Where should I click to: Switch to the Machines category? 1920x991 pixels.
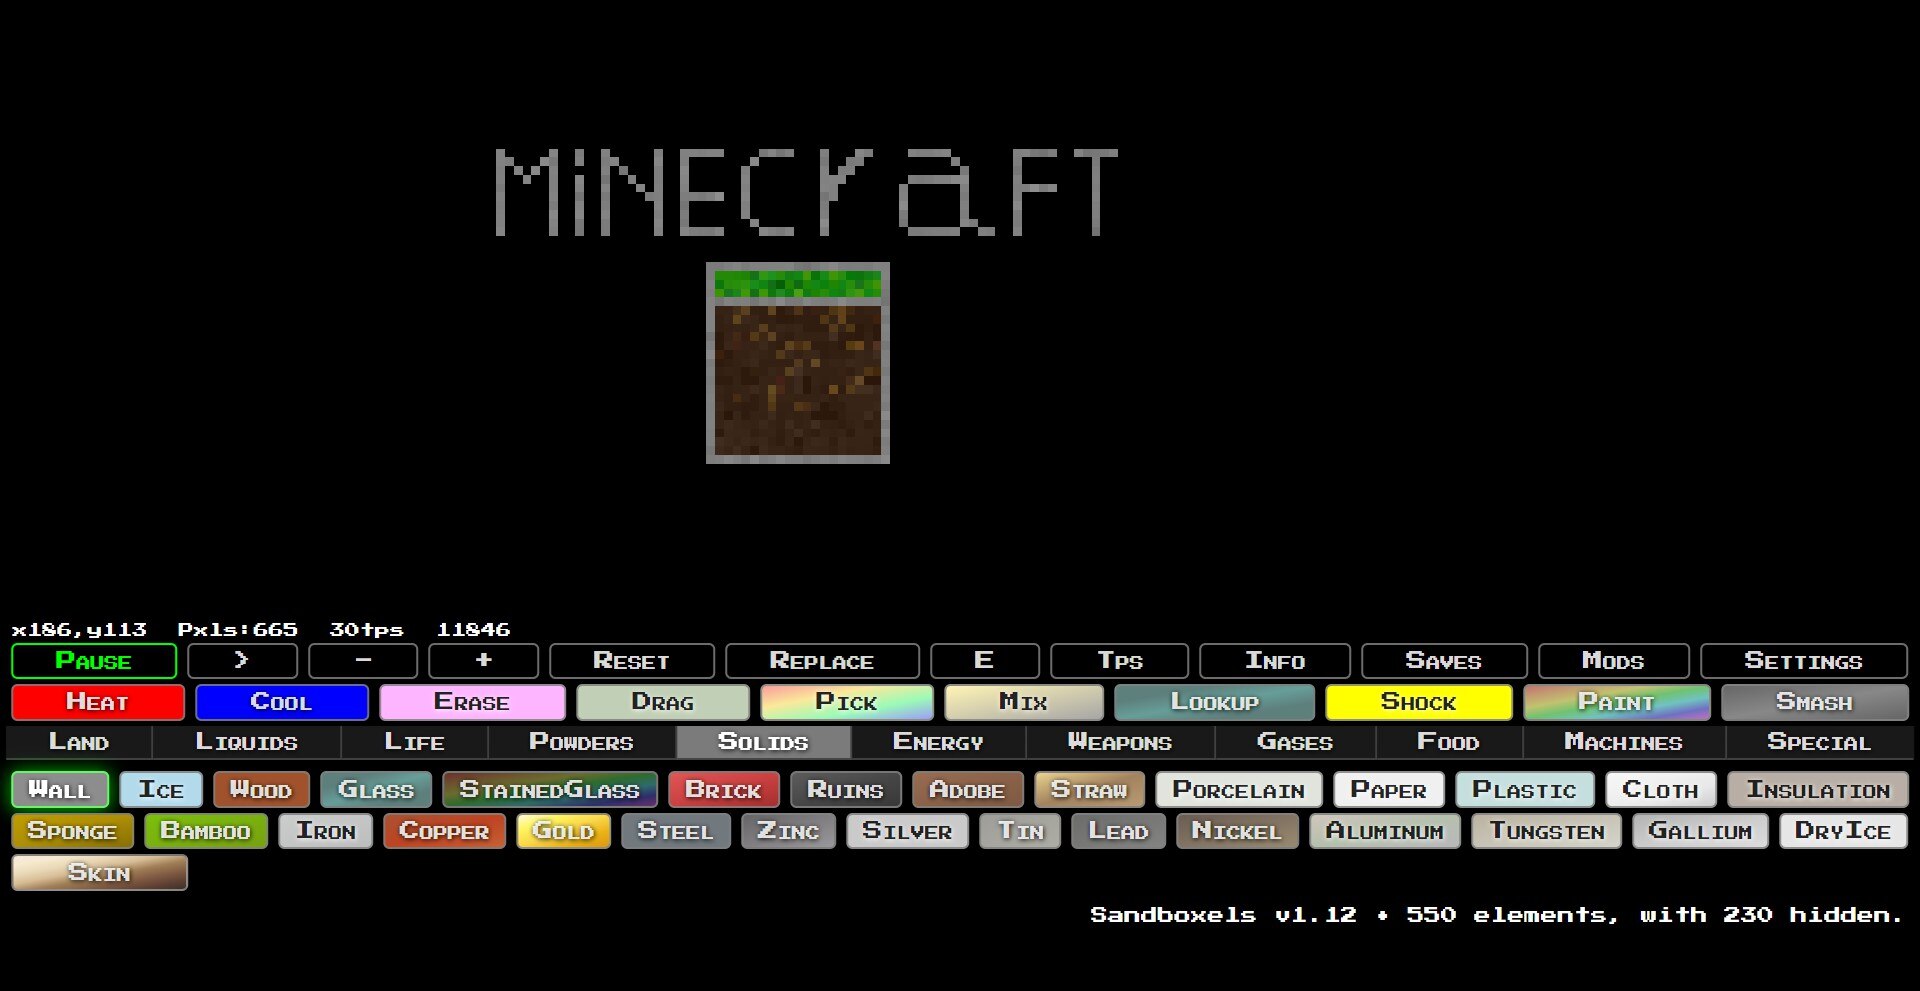point(1623,742)
